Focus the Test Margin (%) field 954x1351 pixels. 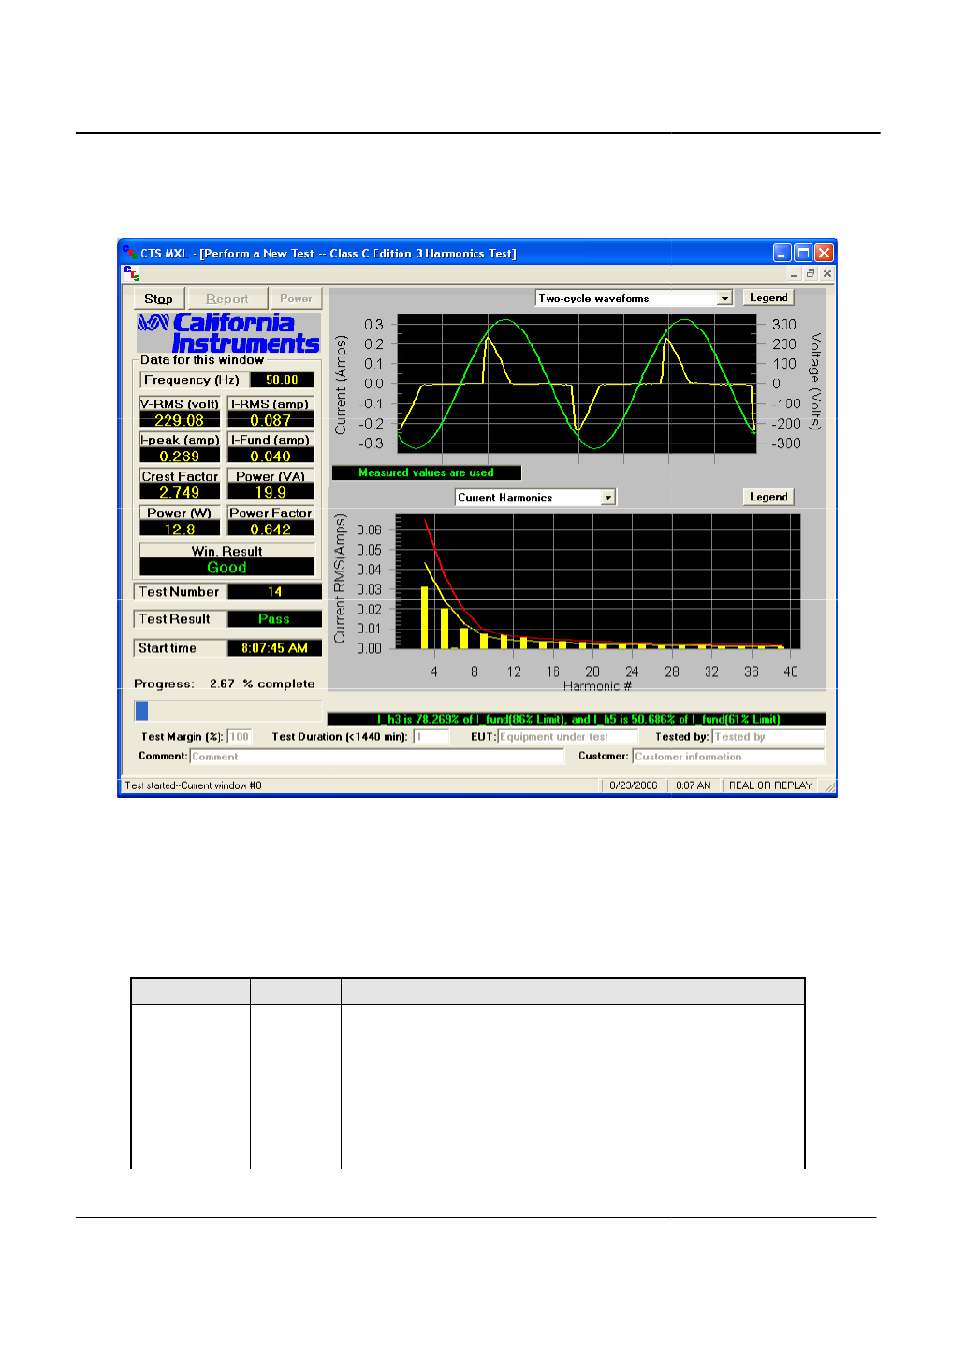[x=239, y=737]
